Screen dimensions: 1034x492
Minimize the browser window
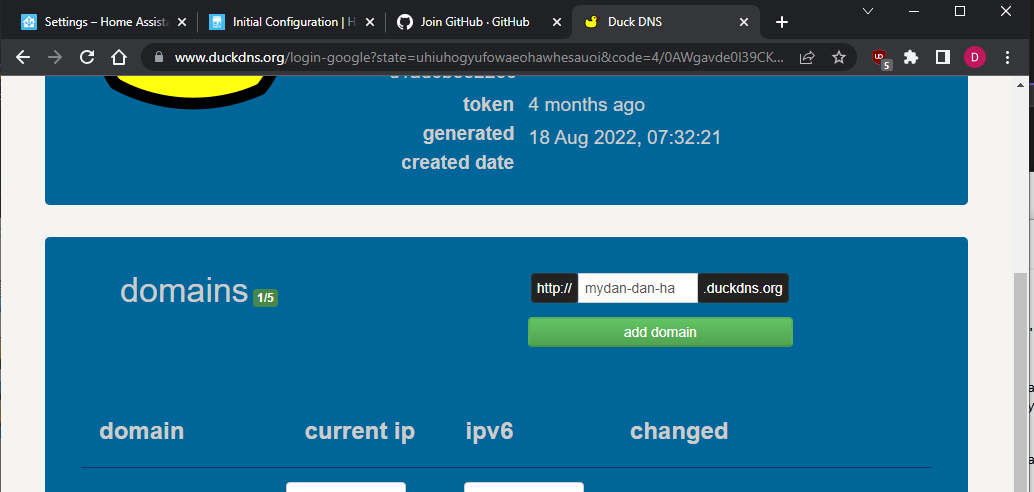tap(914, 11)
